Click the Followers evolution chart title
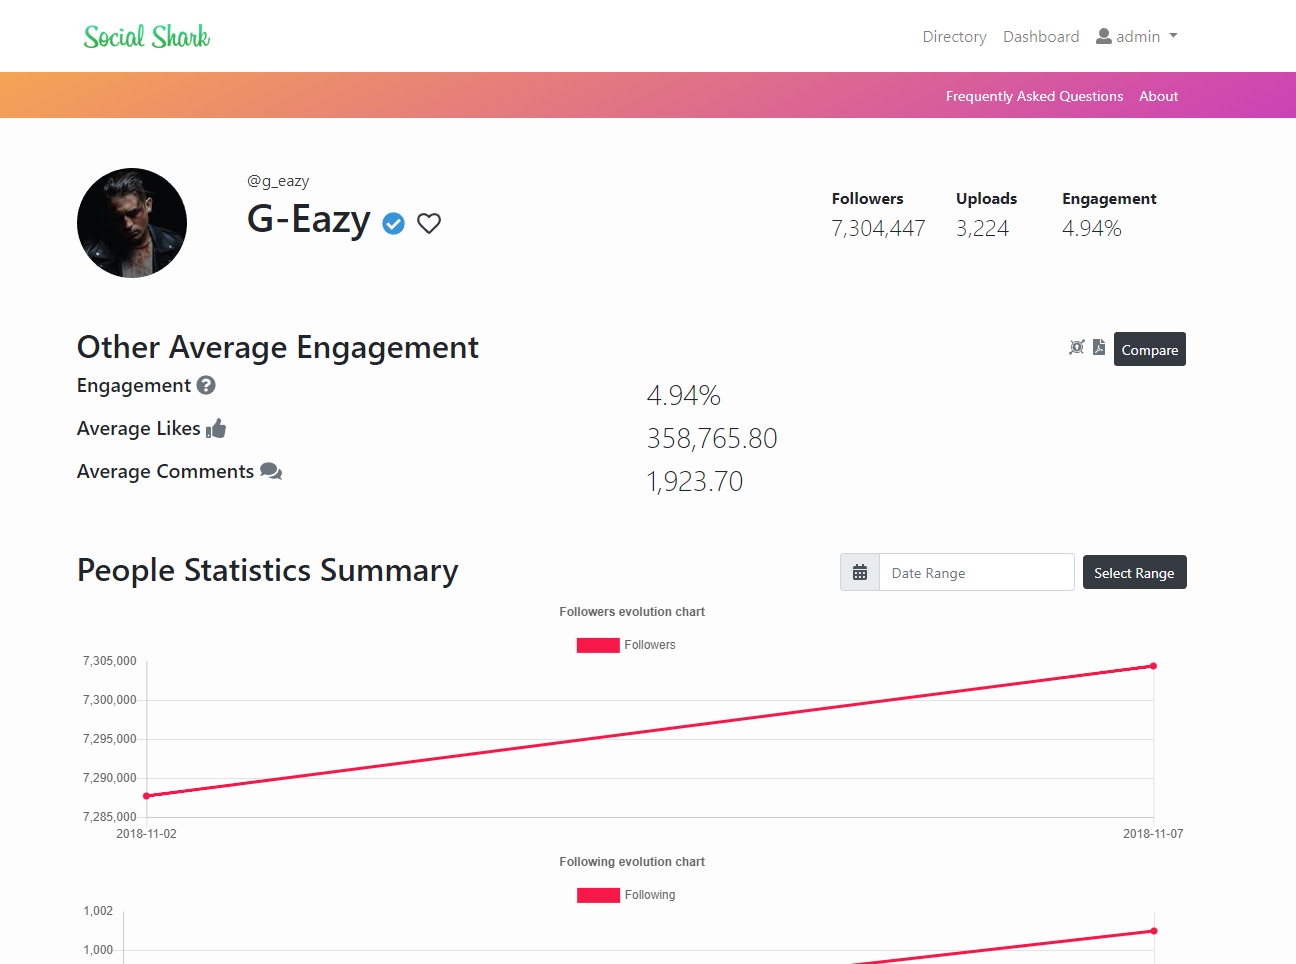1296x964 pixels. tap(632, 612)
